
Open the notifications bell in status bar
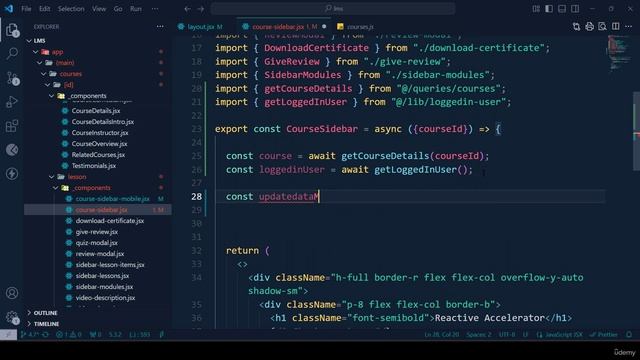point(629,335)
